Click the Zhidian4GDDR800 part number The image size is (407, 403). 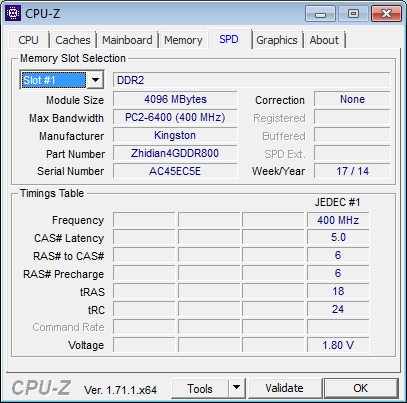175,153
